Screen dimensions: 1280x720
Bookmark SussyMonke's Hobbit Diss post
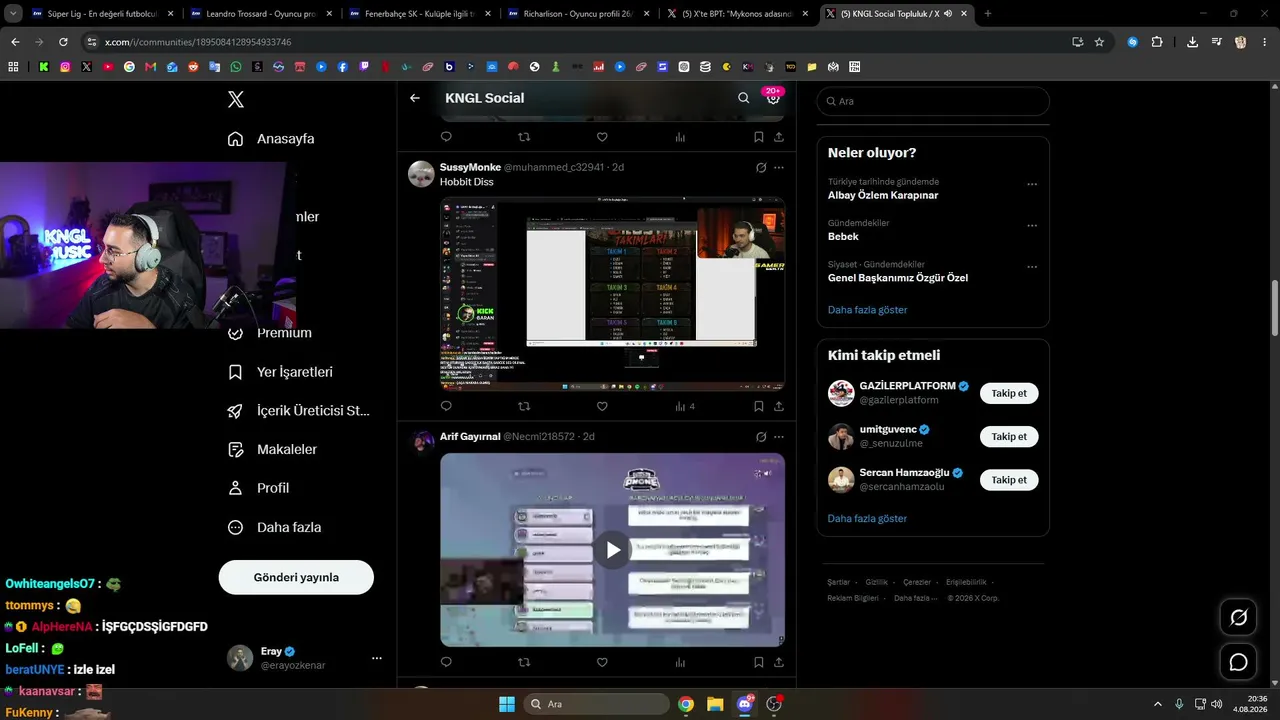tap(759, 406)
